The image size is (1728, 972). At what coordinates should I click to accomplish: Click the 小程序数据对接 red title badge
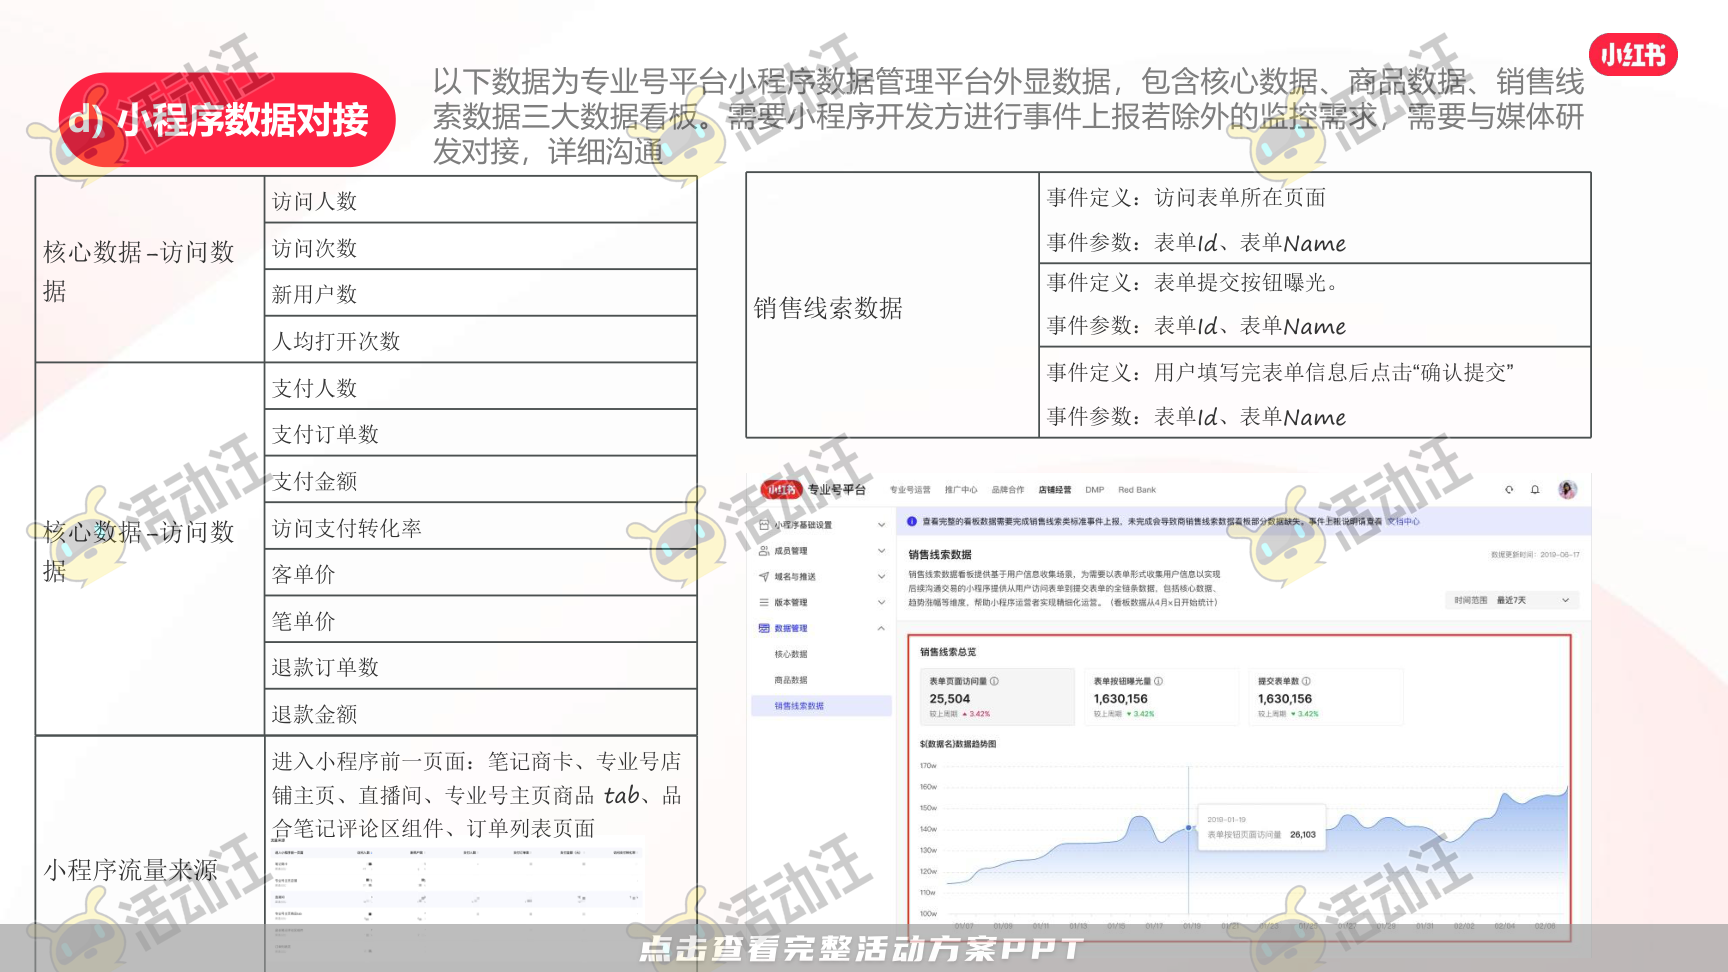[x=227, y=120]
